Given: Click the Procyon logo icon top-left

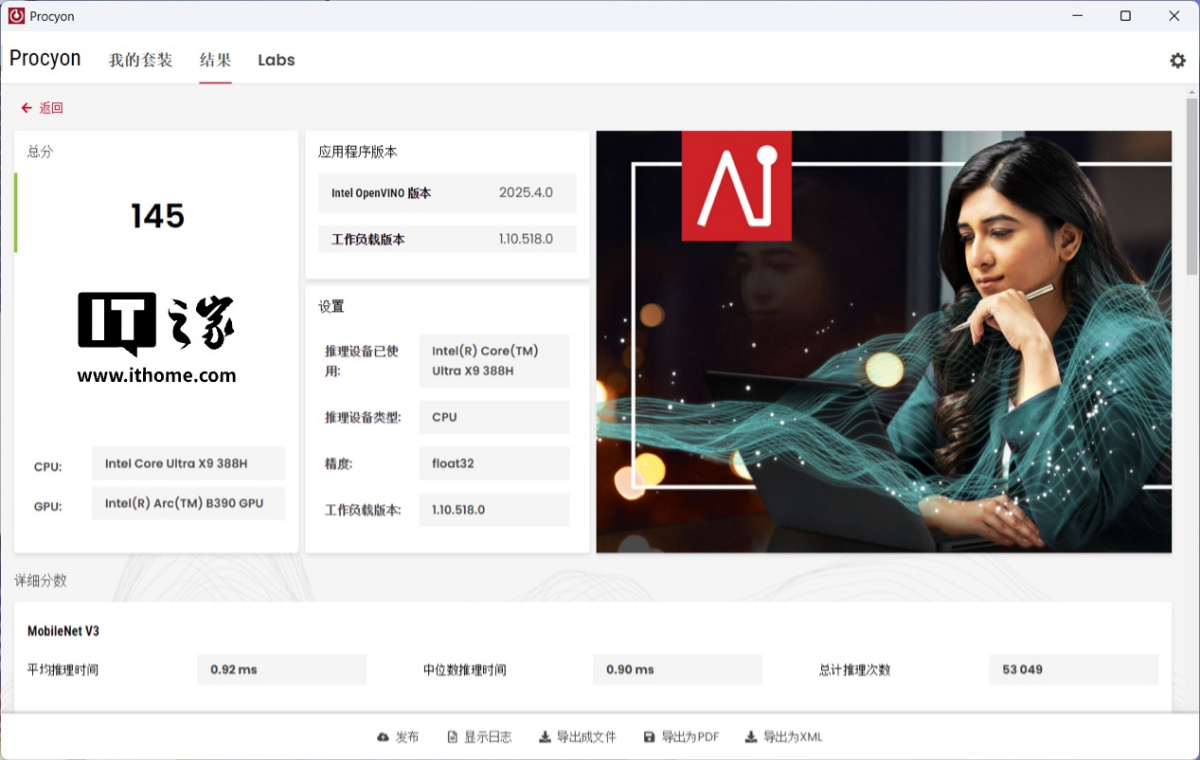Looking at the screenshot, I should point(14,16).
